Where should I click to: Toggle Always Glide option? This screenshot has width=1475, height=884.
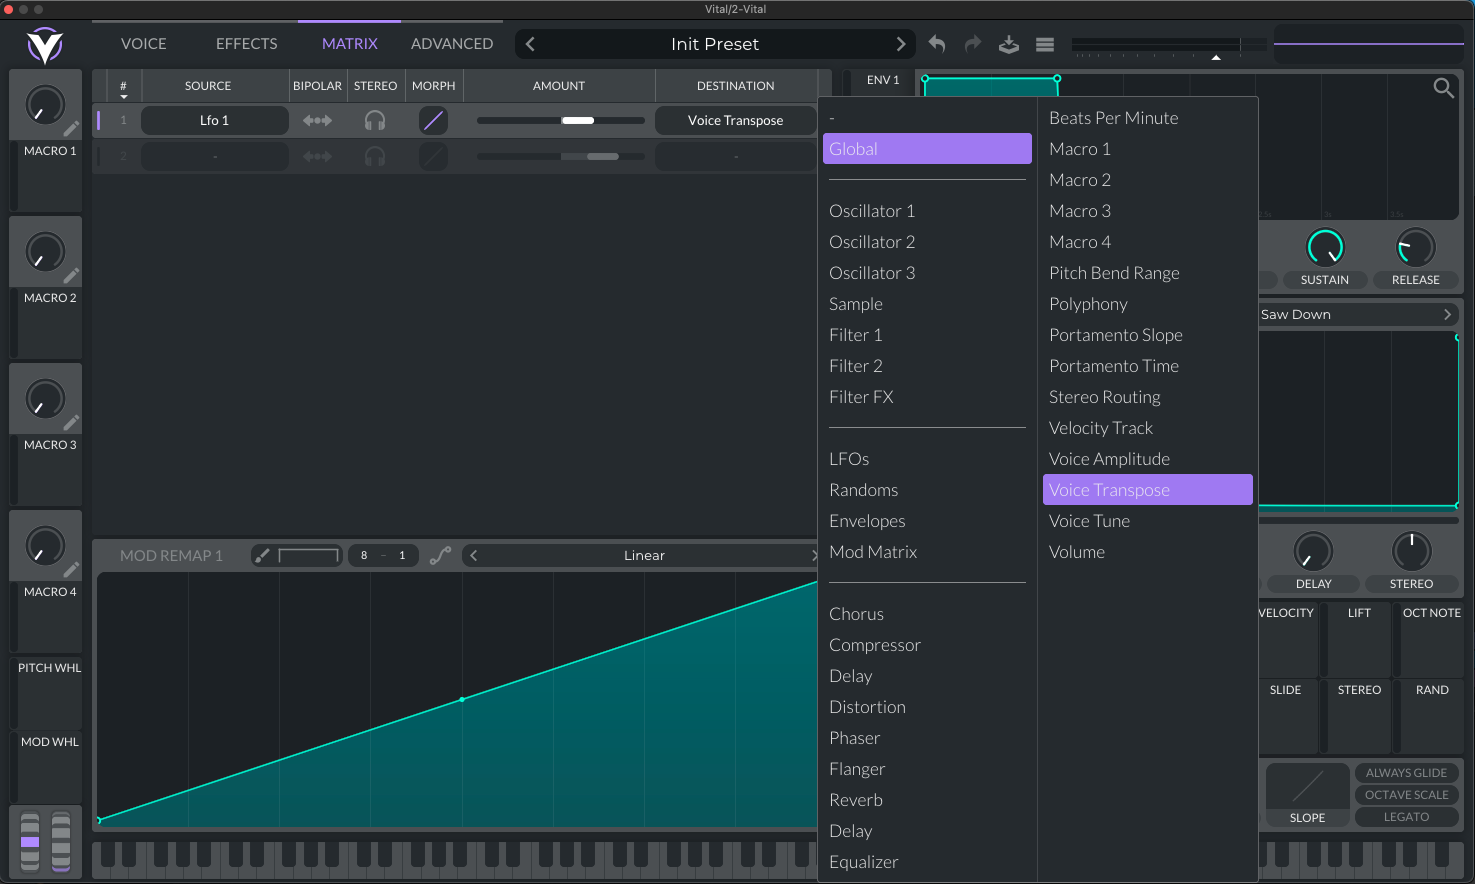coord(1406,773)
